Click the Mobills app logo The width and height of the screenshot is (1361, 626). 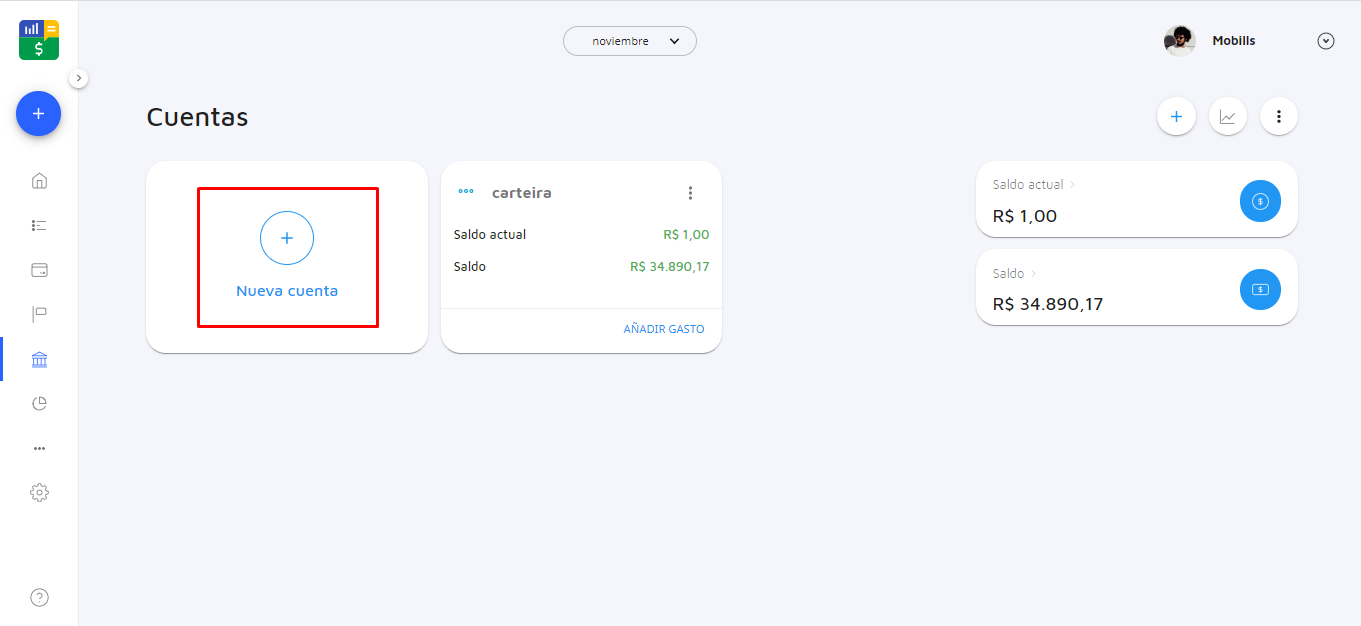(x=39, y=39)
